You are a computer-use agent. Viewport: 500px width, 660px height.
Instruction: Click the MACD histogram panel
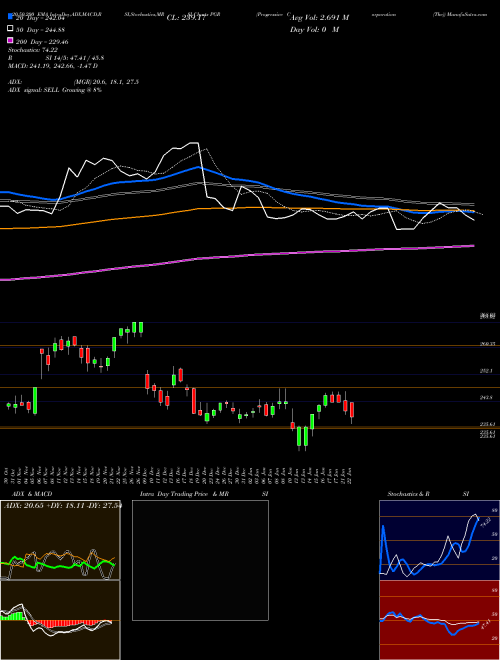[60, 620]
